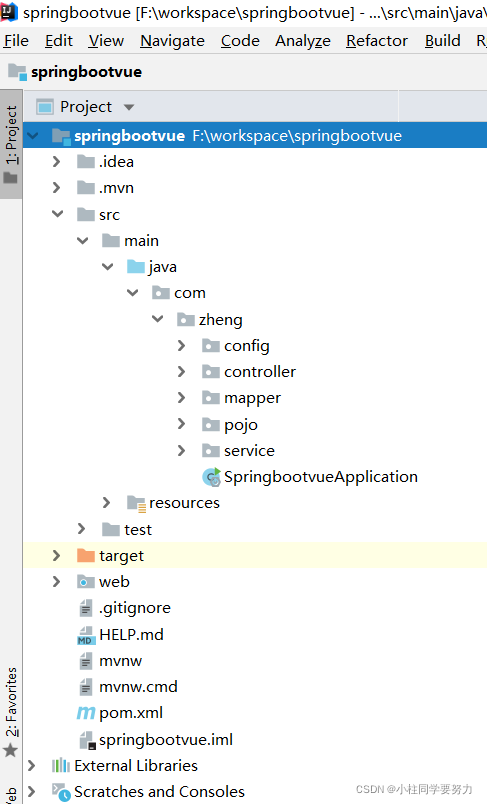This screenshot has width=487, height=804.
Task: Click the External Libraries icon
Action: [60, 766]
